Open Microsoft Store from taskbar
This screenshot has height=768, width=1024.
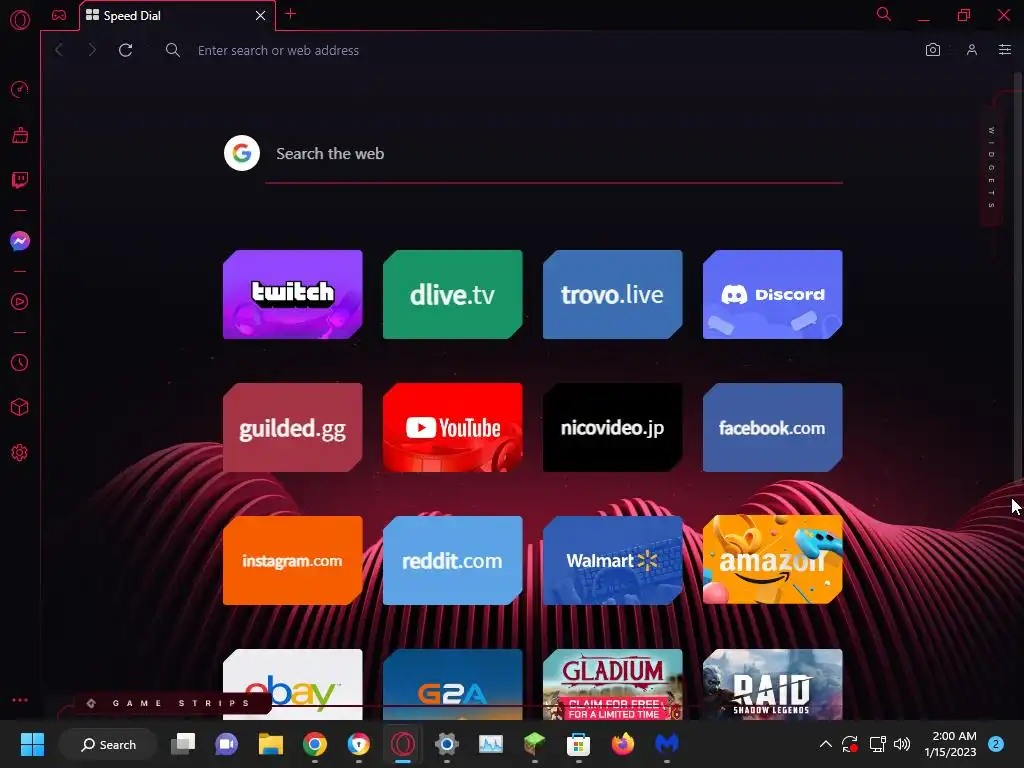click(578, 744)
